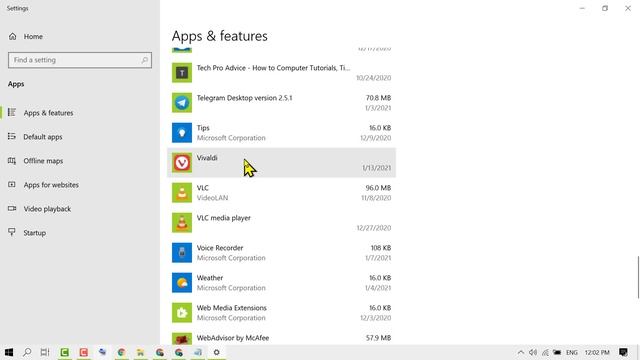Open the Settings gear in taskbar
640x360 pixels.
(216, 352)
